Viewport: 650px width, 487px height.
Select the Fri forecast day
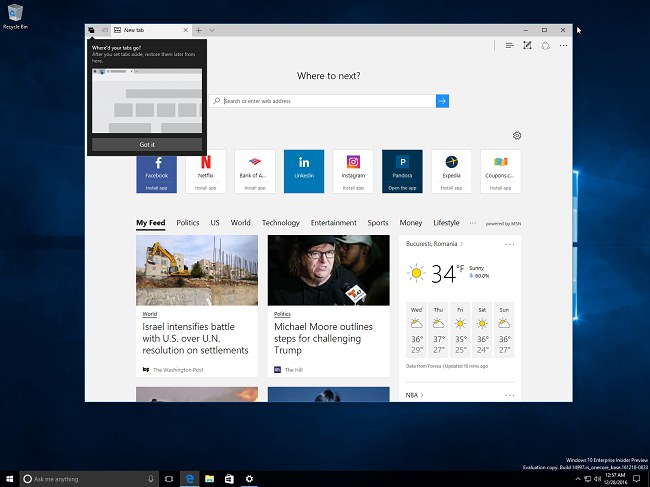pyautogui.click(x=460, y=330)
